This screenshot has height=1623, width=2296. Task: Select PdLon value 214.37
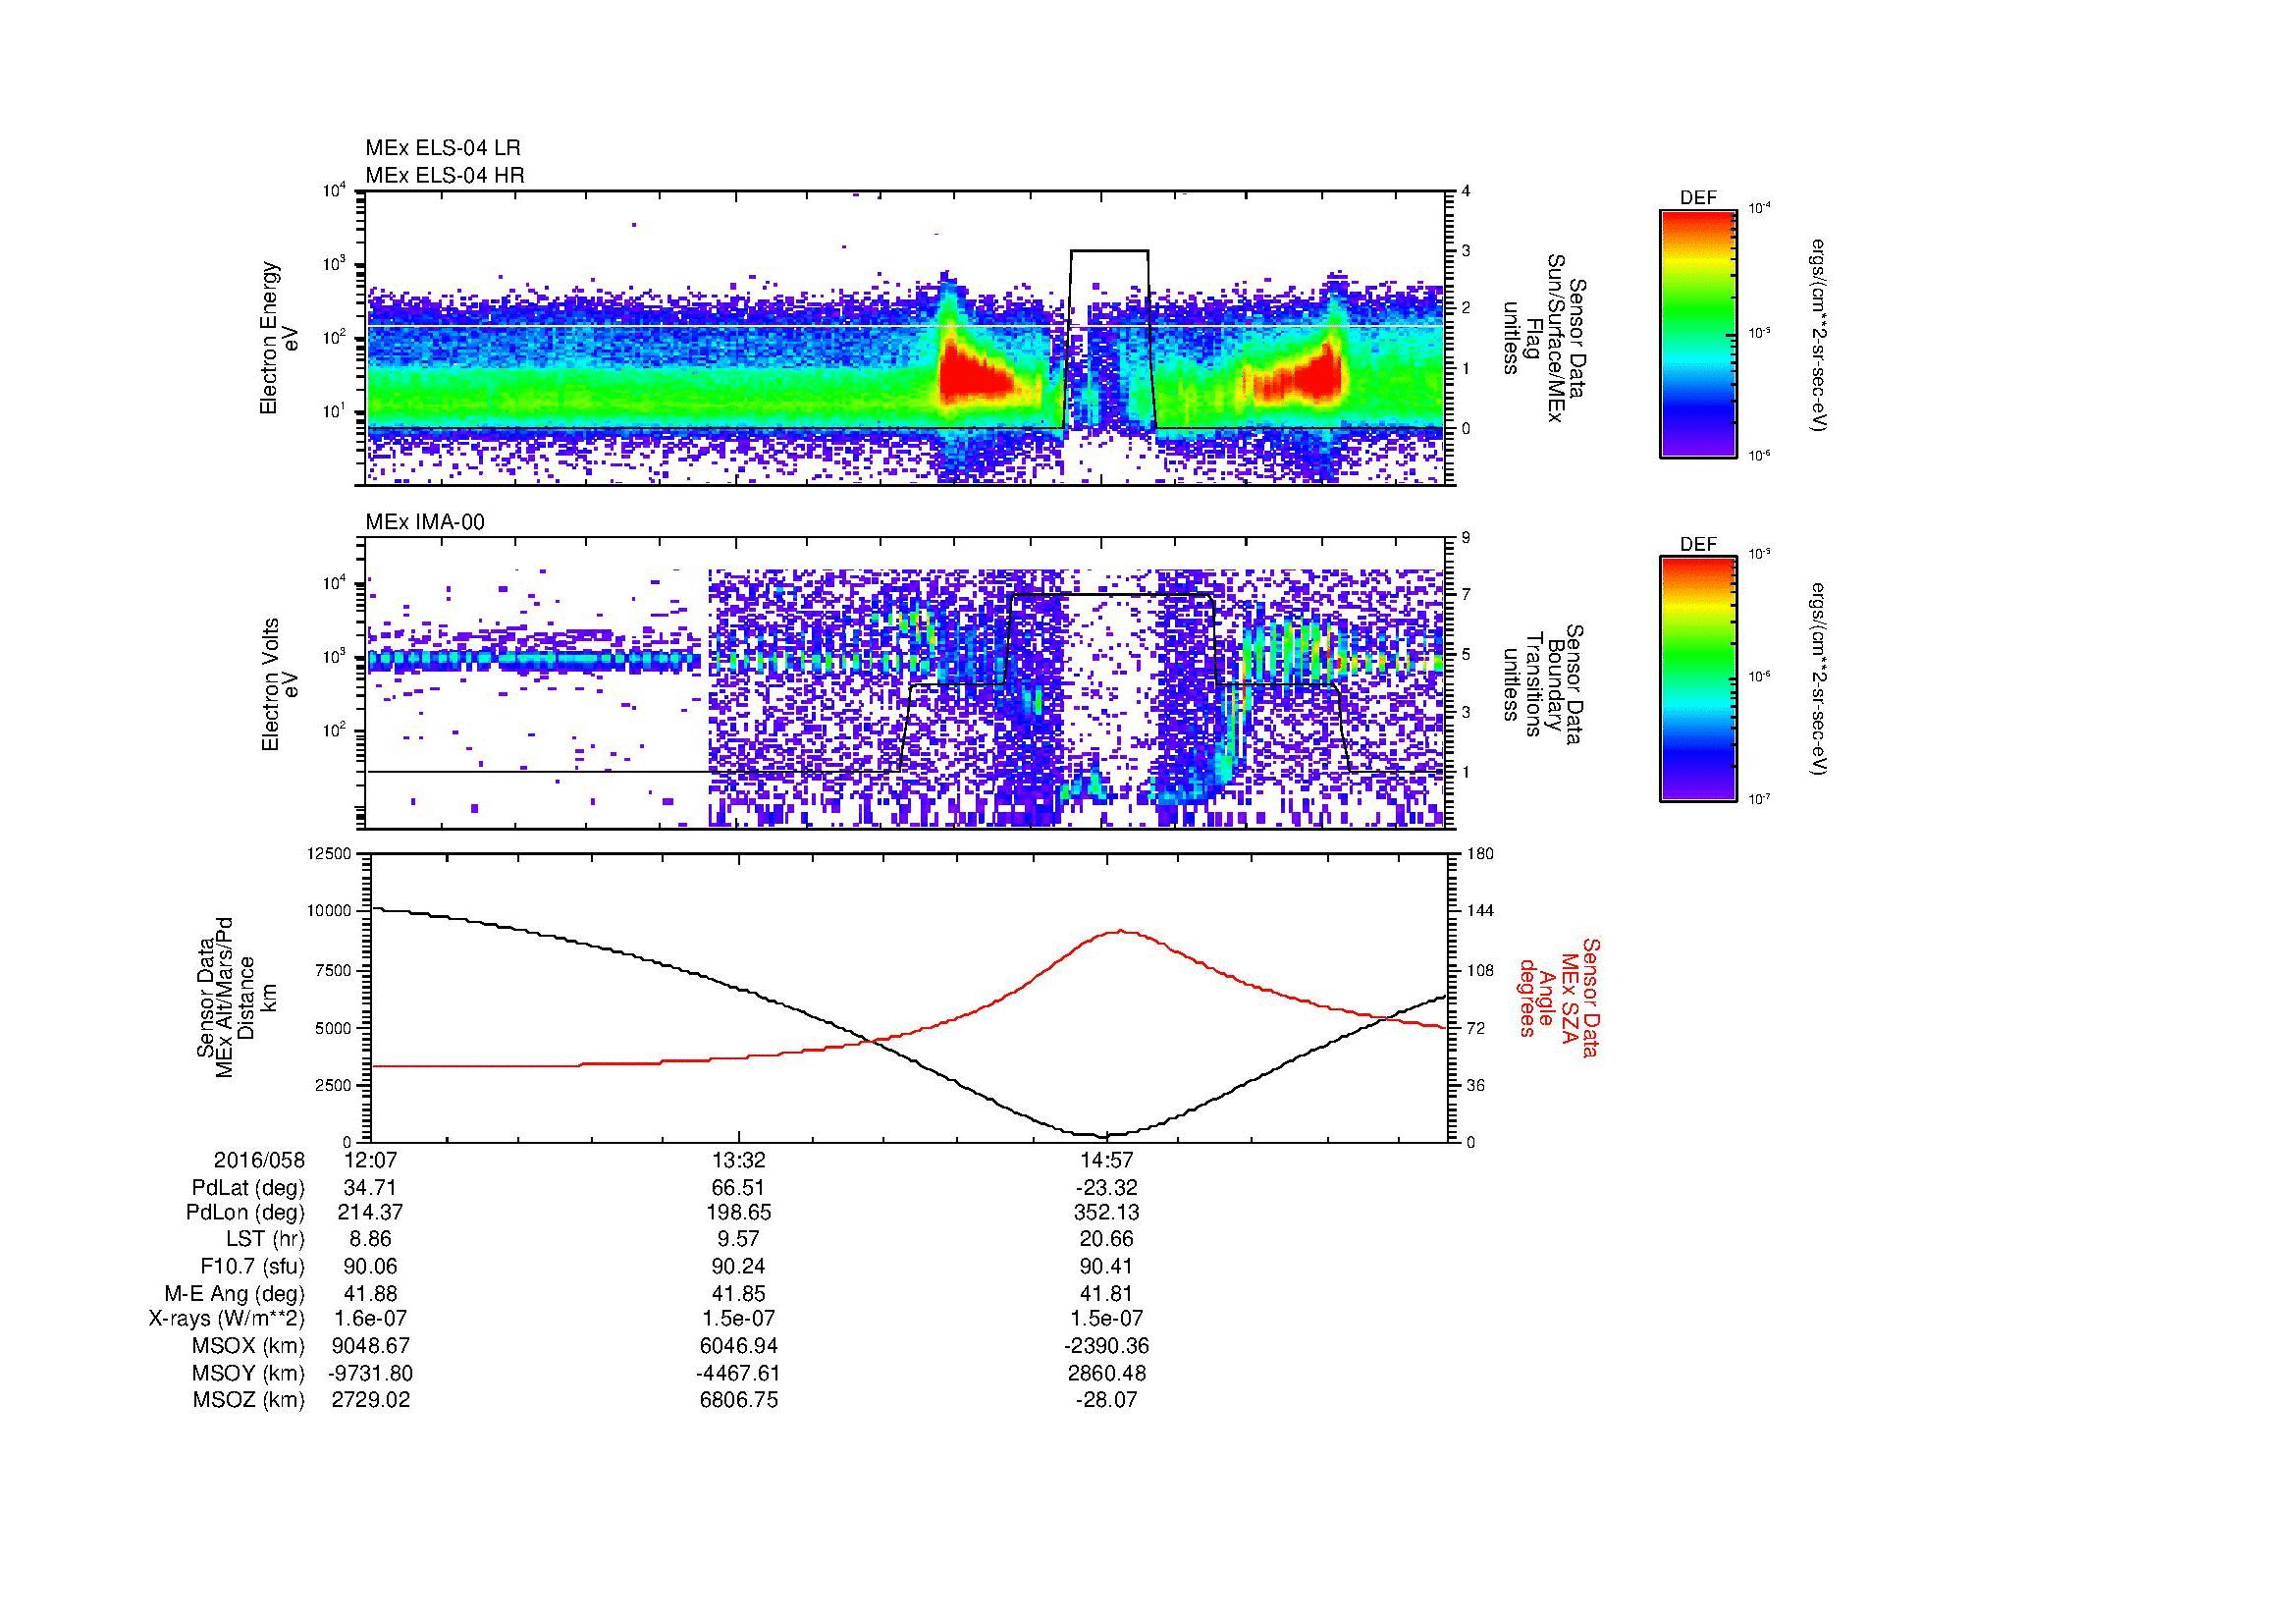[370, 1212]
